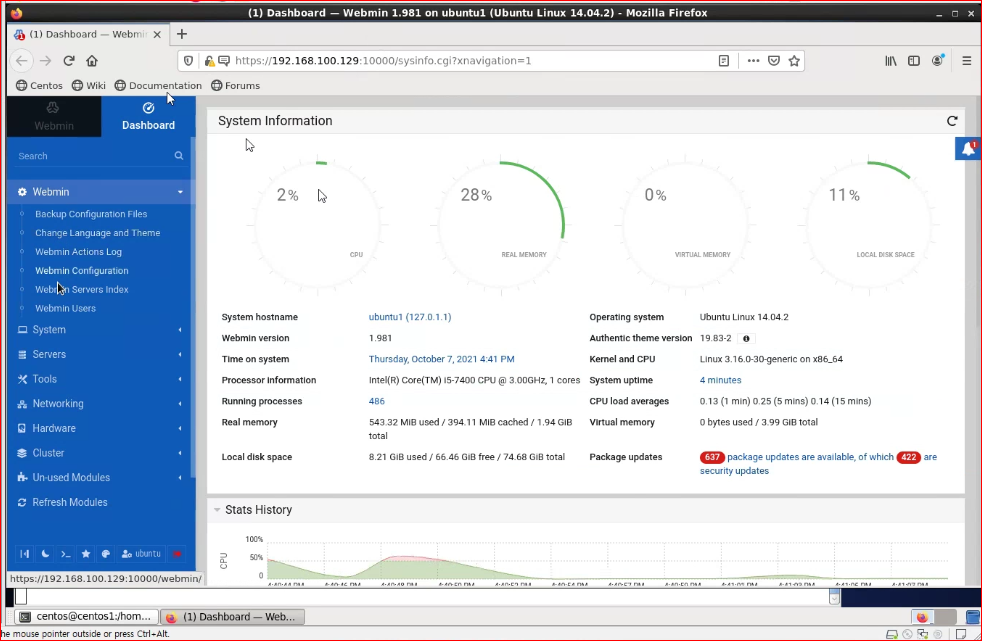Open Firefox hamburger menu
This screenshot has width=982, height=641.
tap(966, 61)
